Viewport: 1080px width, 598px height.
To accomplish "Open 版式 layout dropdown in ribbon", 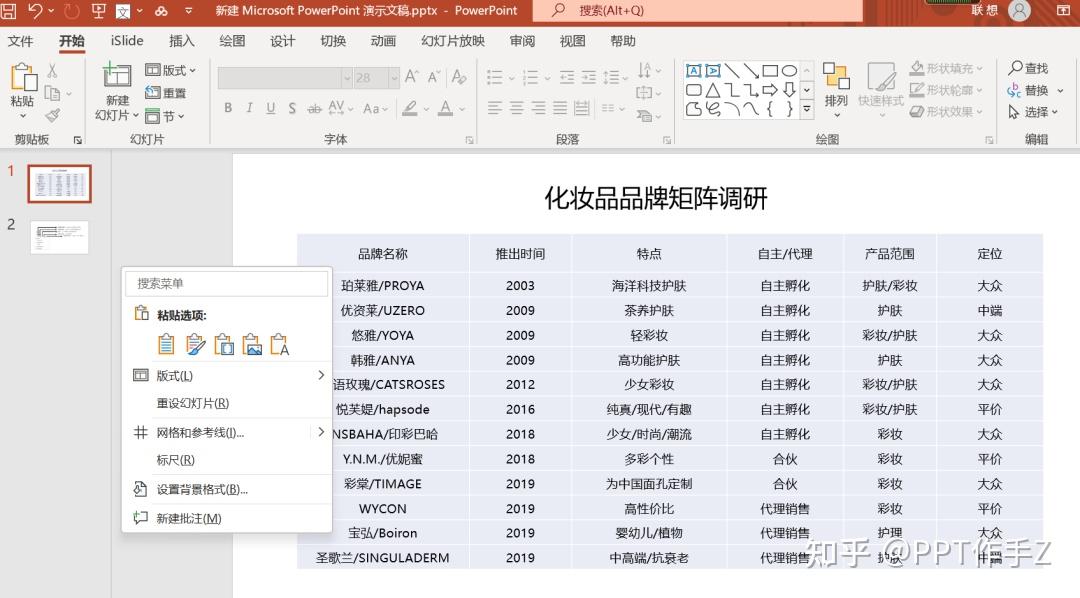I will 171,70.
